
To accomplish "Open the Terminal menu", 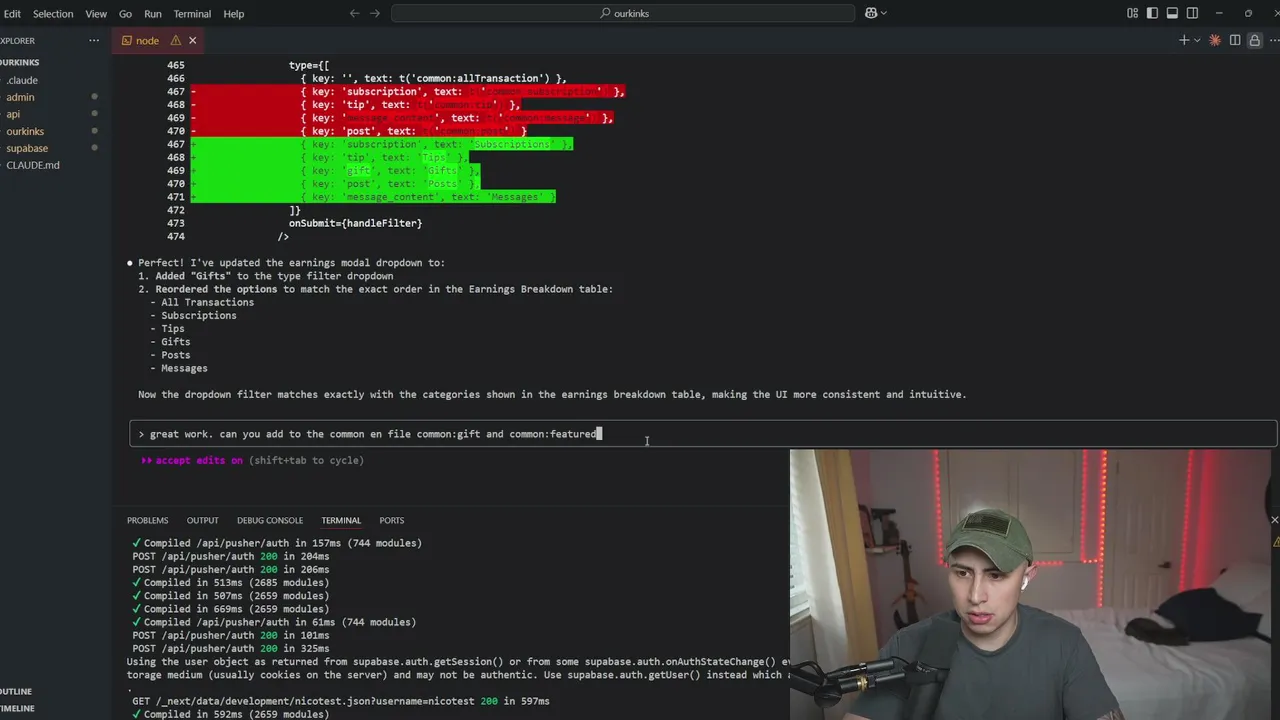I will tap(192, 14).
